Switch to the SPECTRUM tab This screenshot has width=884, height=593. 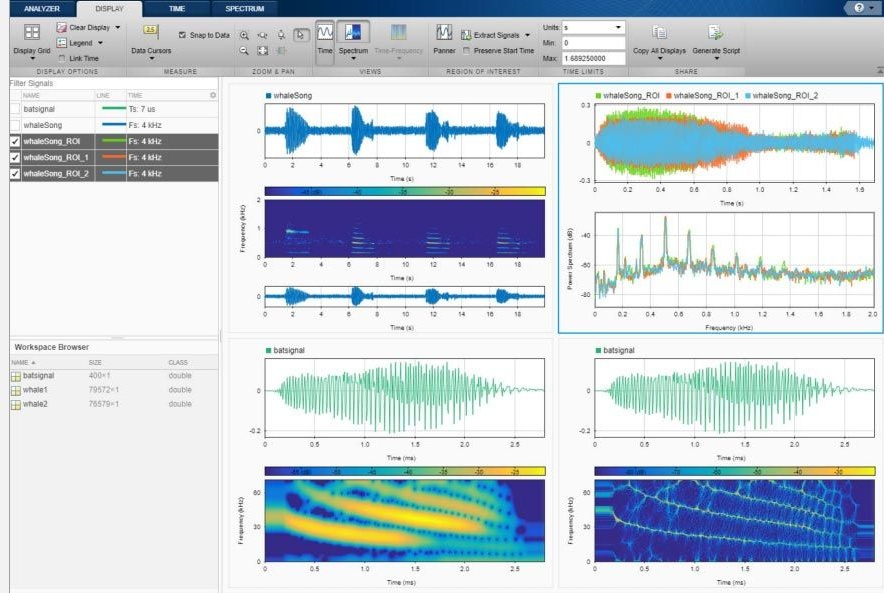[245, 8]
